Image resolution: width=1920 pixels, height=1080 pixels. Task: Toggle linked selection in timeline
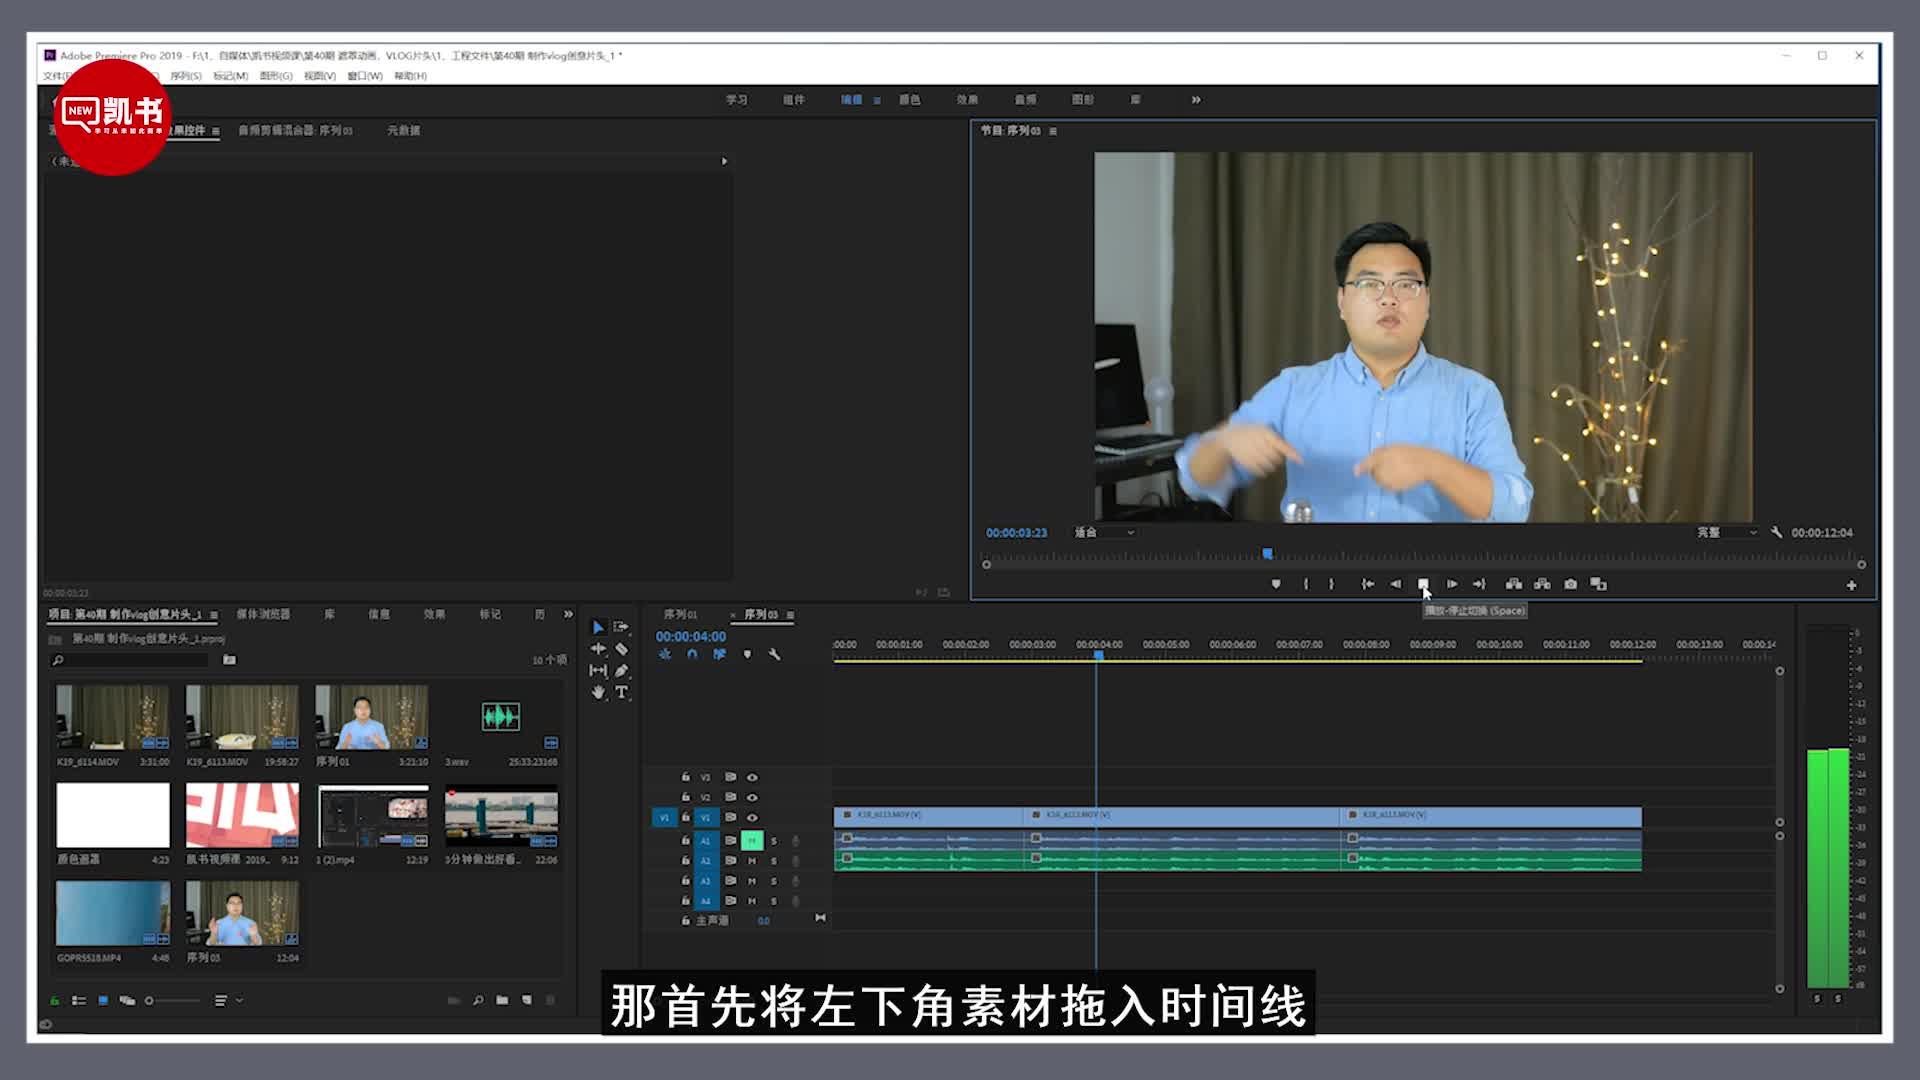click(719, 654)
